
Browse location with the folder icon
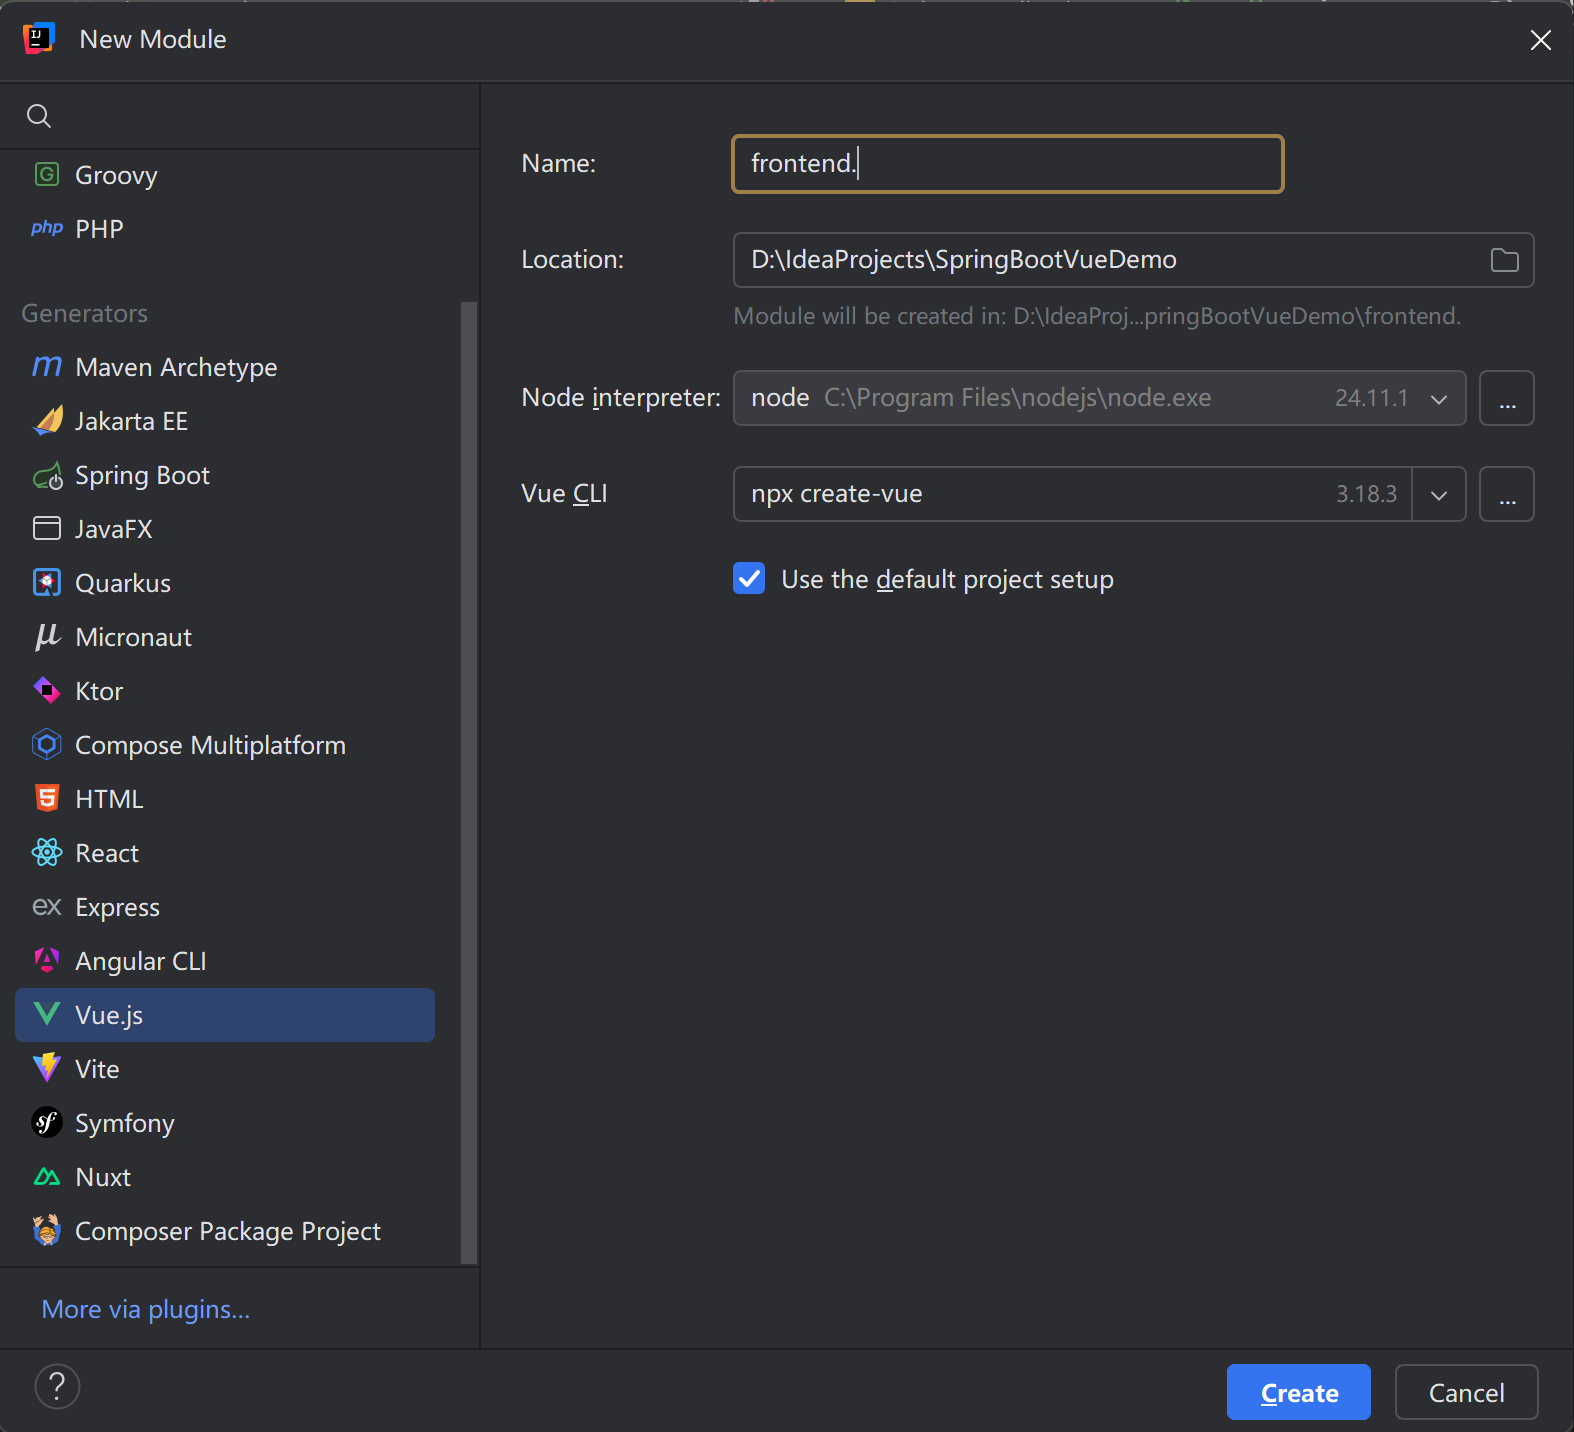click(1504, 260)
